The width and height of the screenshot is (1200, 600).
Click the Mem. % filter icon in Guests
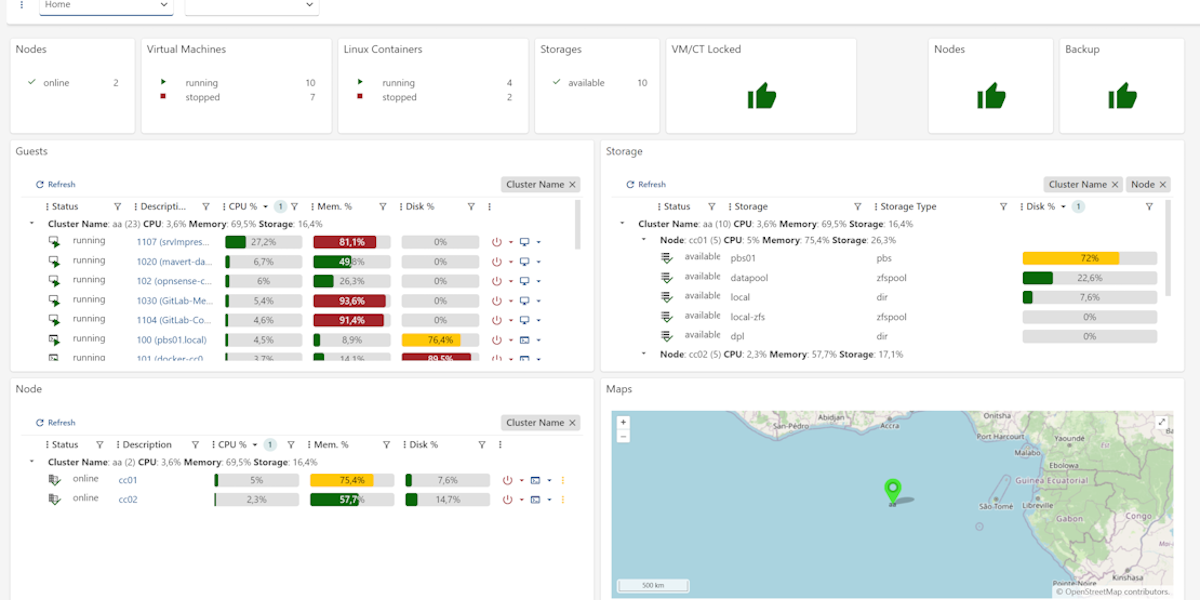tap(382, 207)
